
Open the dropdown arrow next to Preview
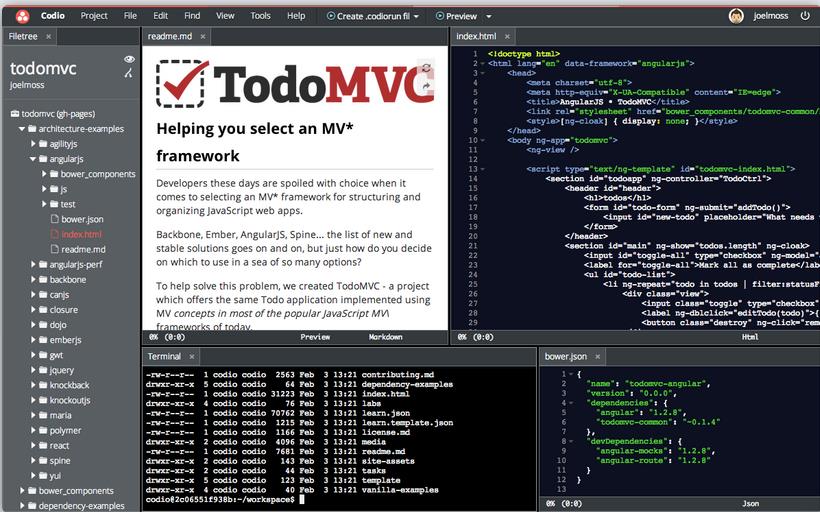pos(488,16)
